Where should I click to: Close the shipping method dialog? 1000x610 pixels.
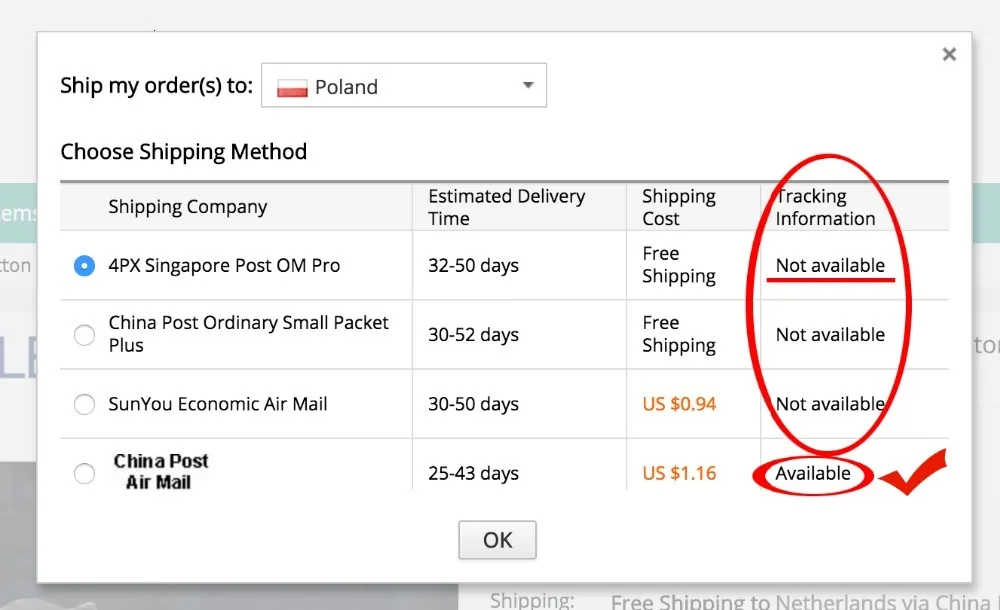point(949,54)
